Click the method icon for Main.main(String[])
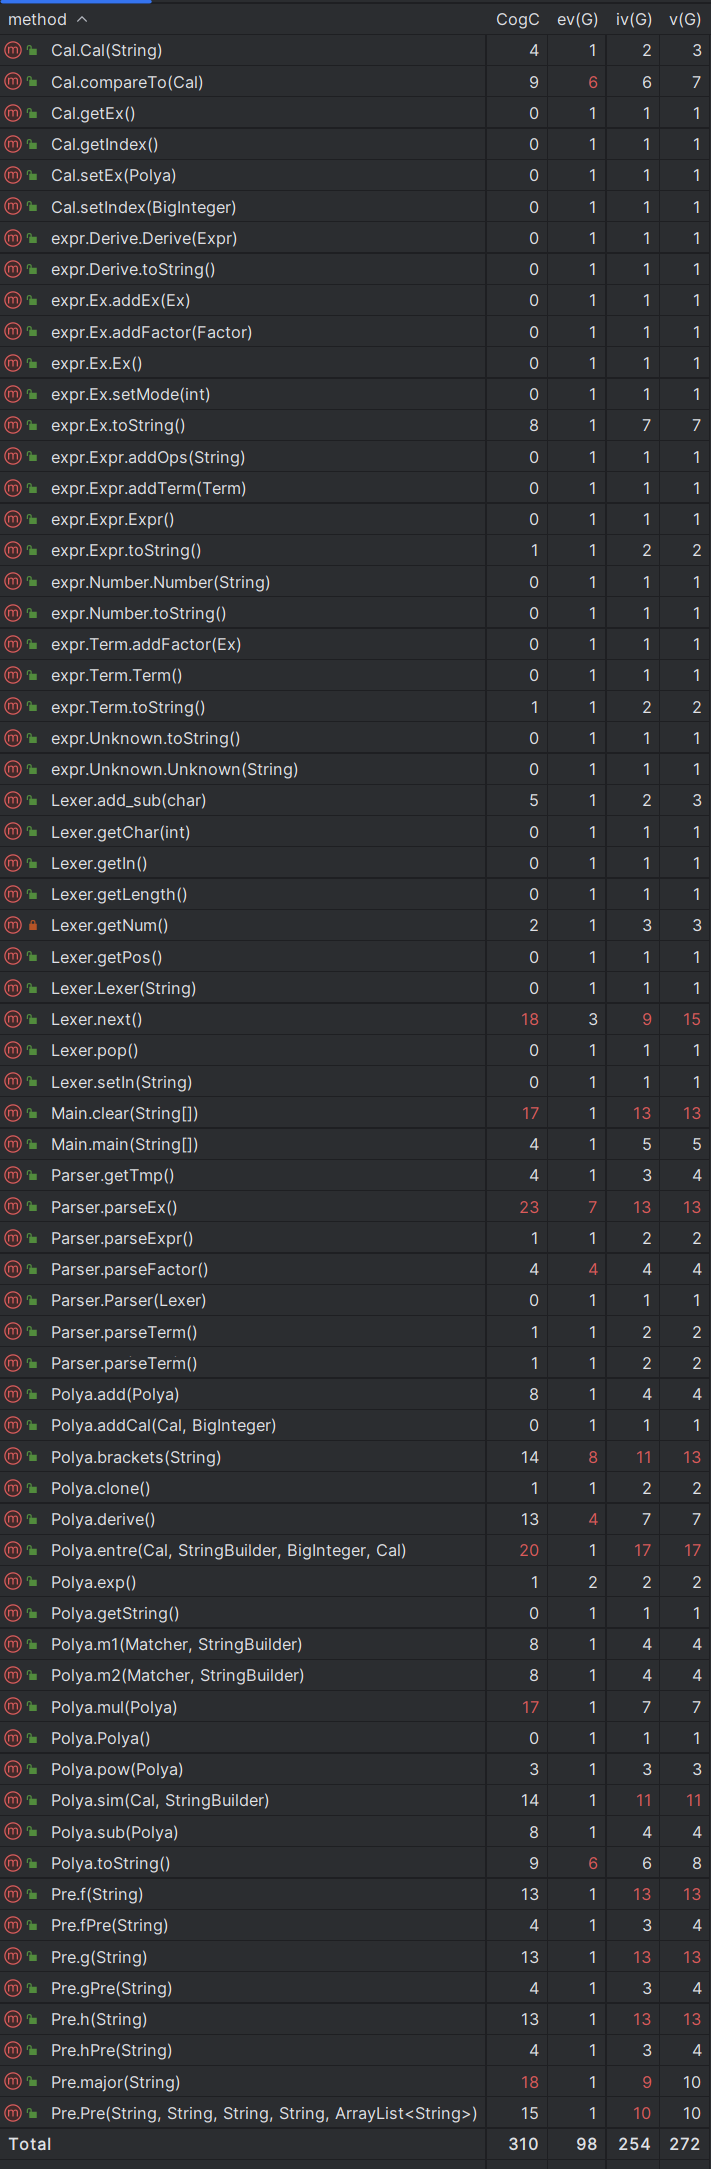Image resolution: width=711 pixels, height=2169 pixels. (x=13, y=1144)
